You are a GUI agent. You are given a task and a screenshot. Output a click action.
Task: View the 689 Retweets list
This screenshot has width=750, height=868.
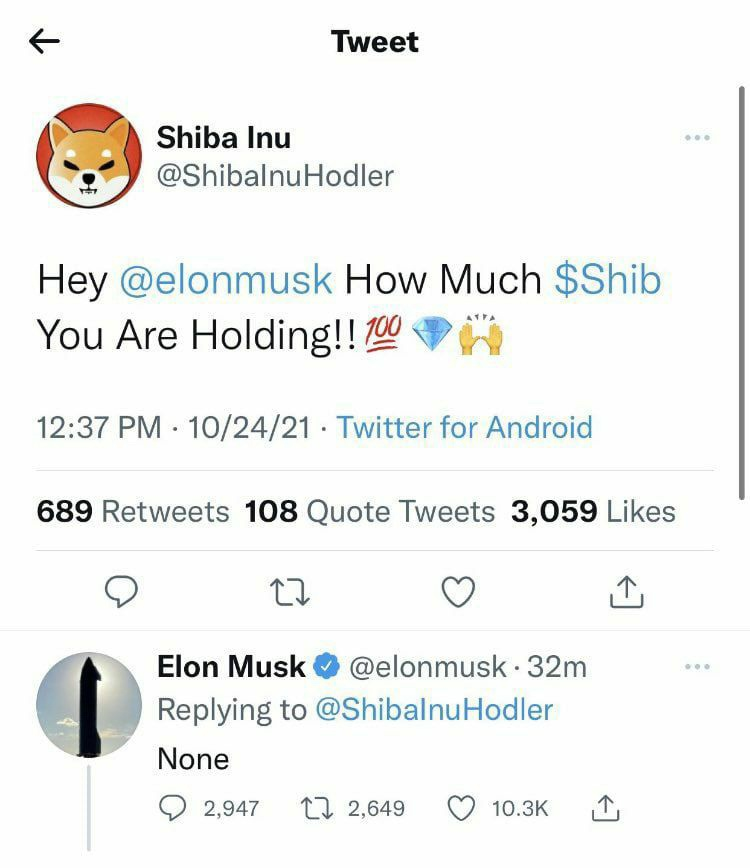133,512
